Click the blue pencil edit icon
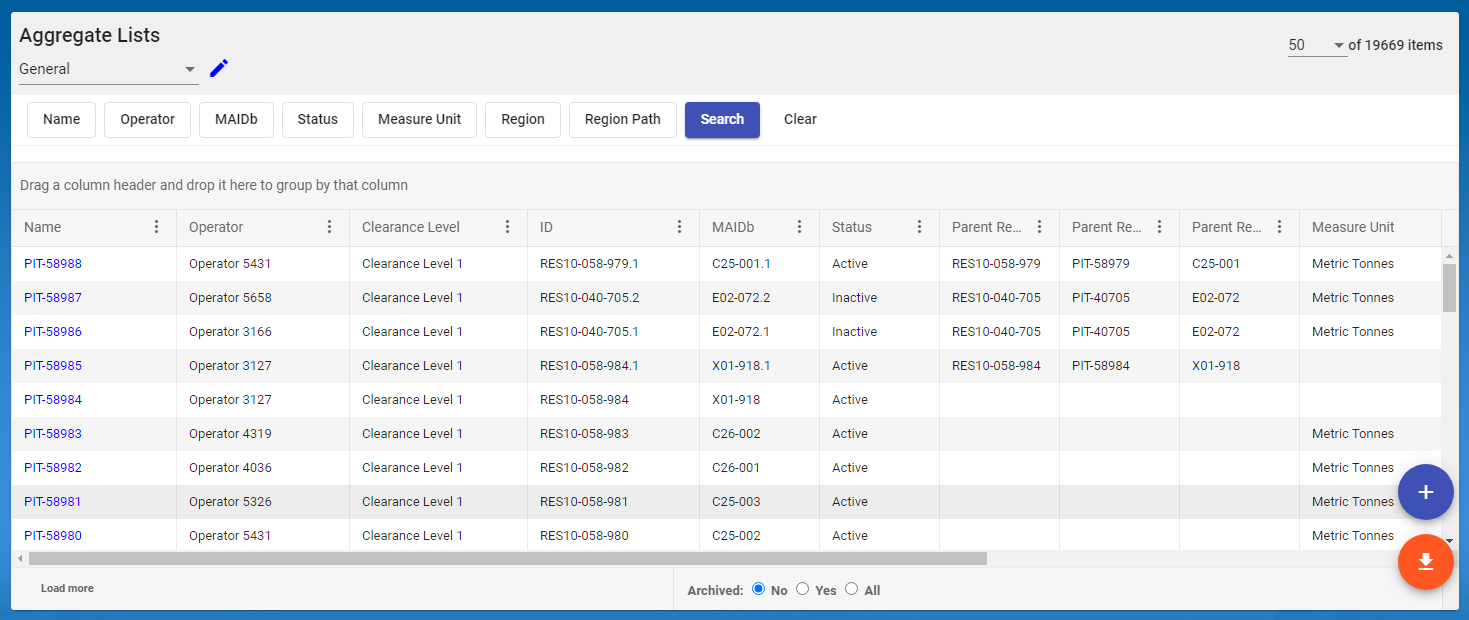 [219, 69]
